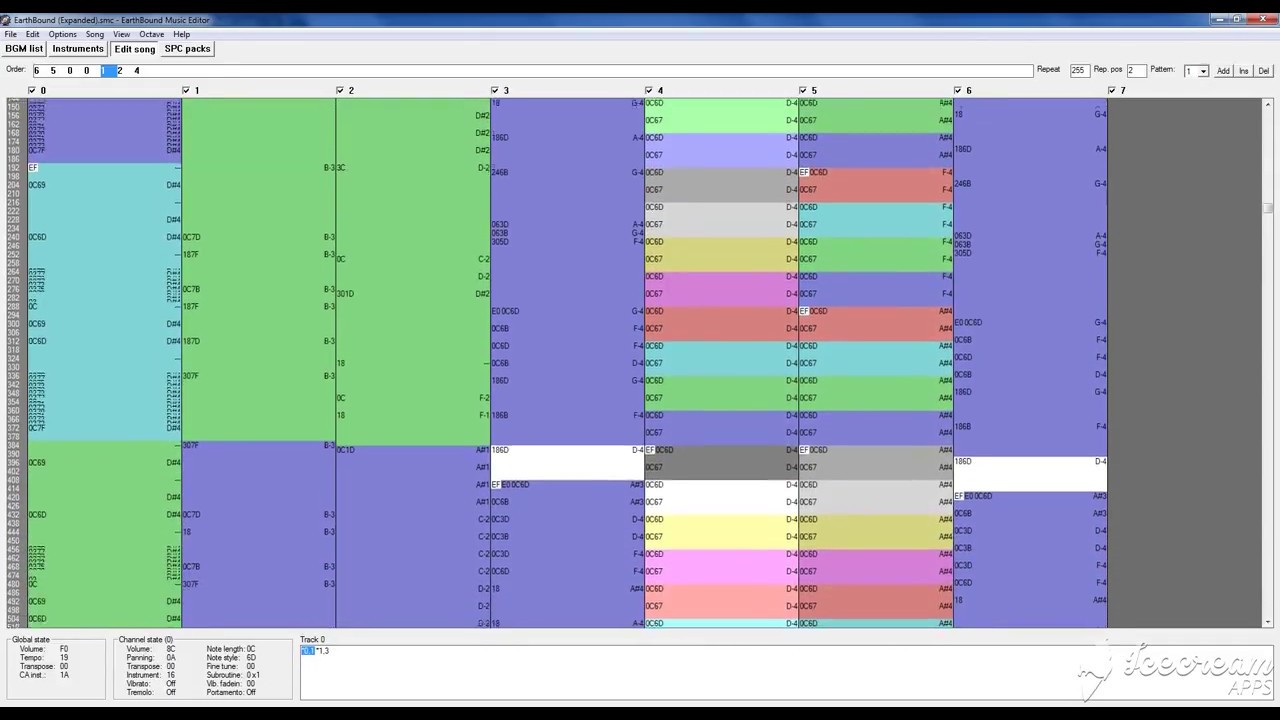Click the pattern editor vertical scrollbar thumb

pos(1268,208)
